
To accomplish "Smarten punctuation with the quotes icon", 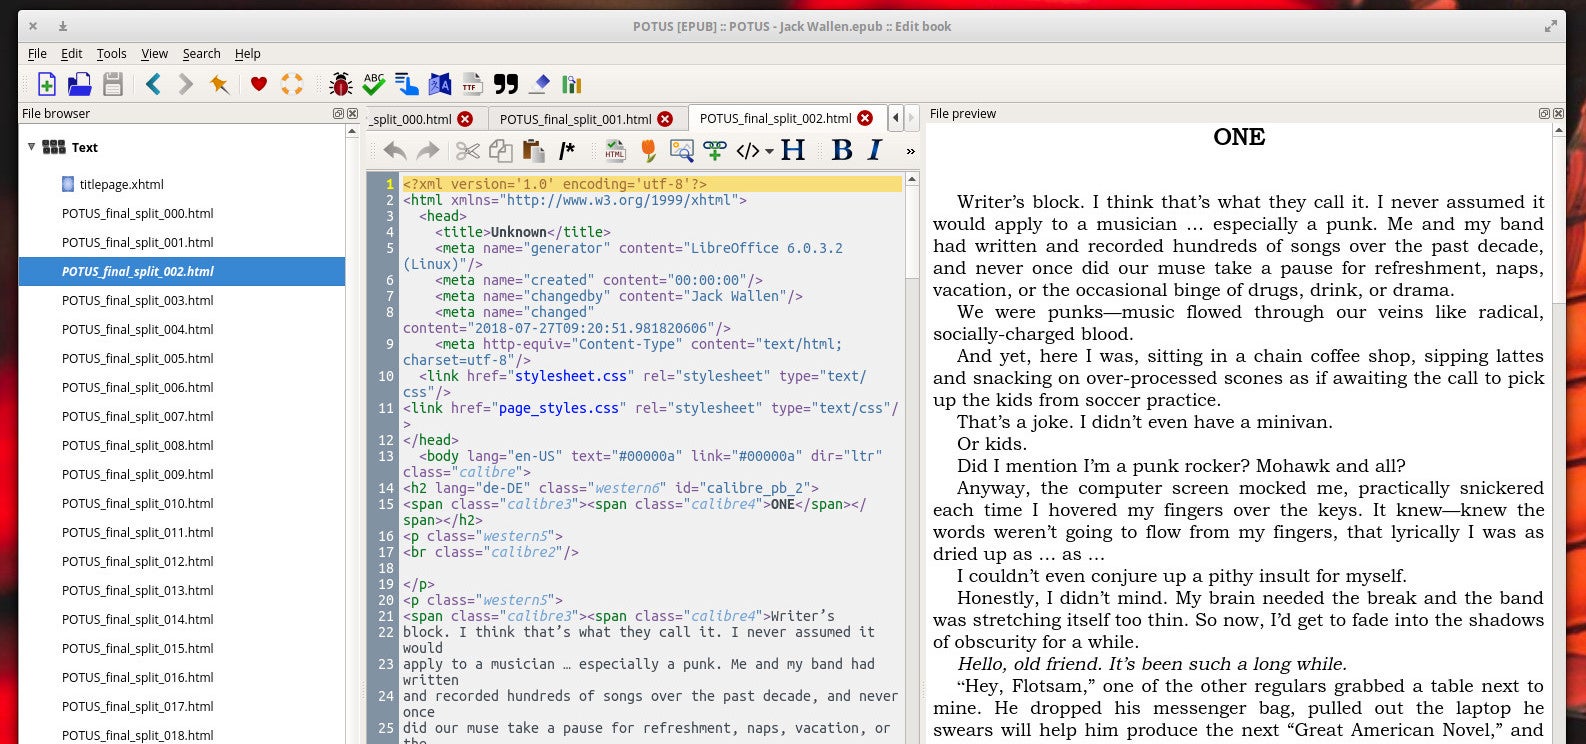I will coord(506,84).
